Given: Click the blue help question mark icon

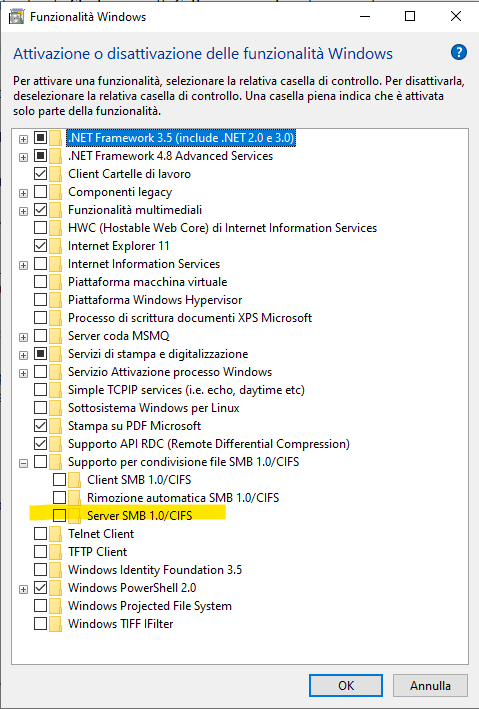Looking at the screenshot, I should (459, 52).
